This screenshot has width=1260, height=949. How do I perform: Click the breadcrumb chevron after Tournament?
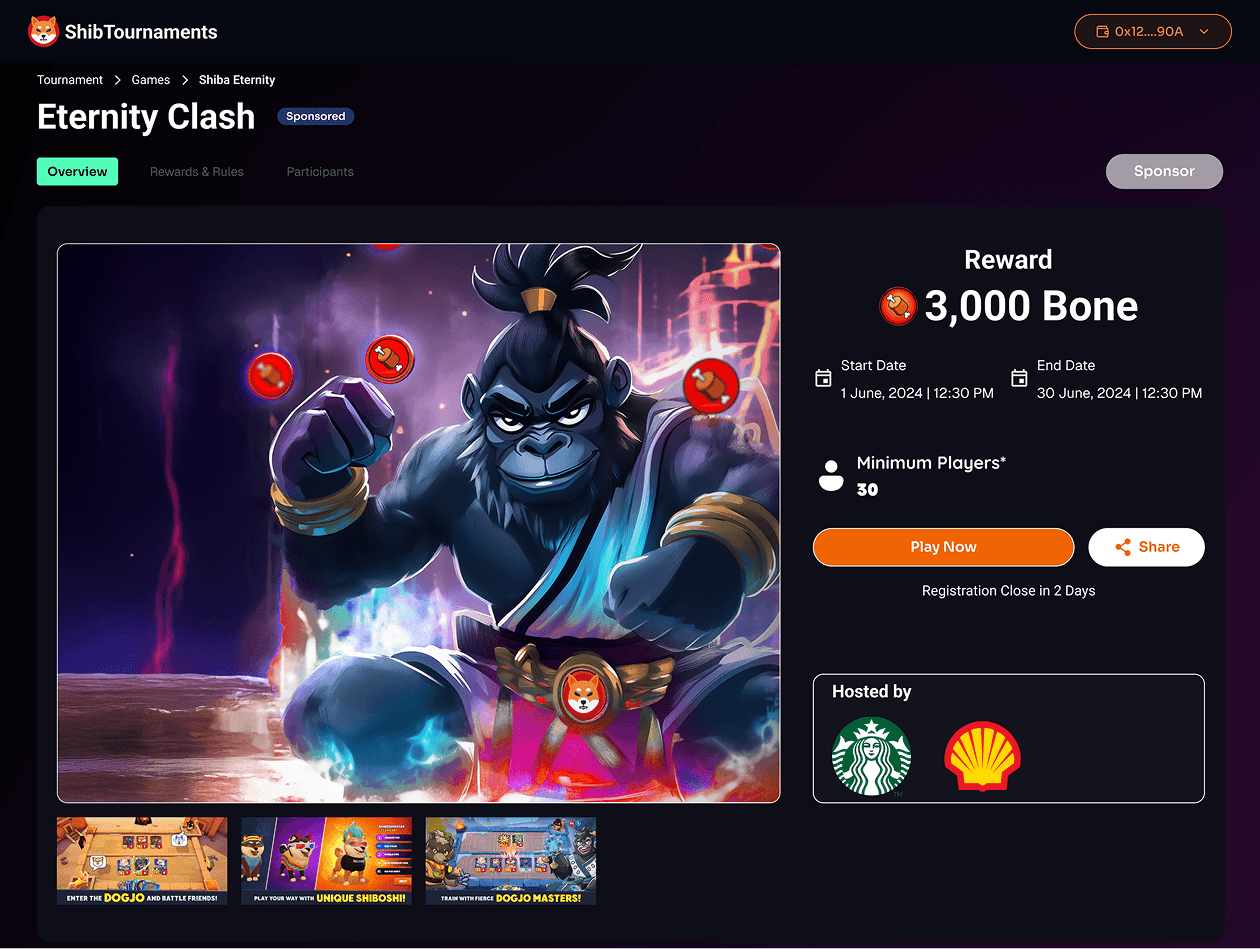(118, 80)
